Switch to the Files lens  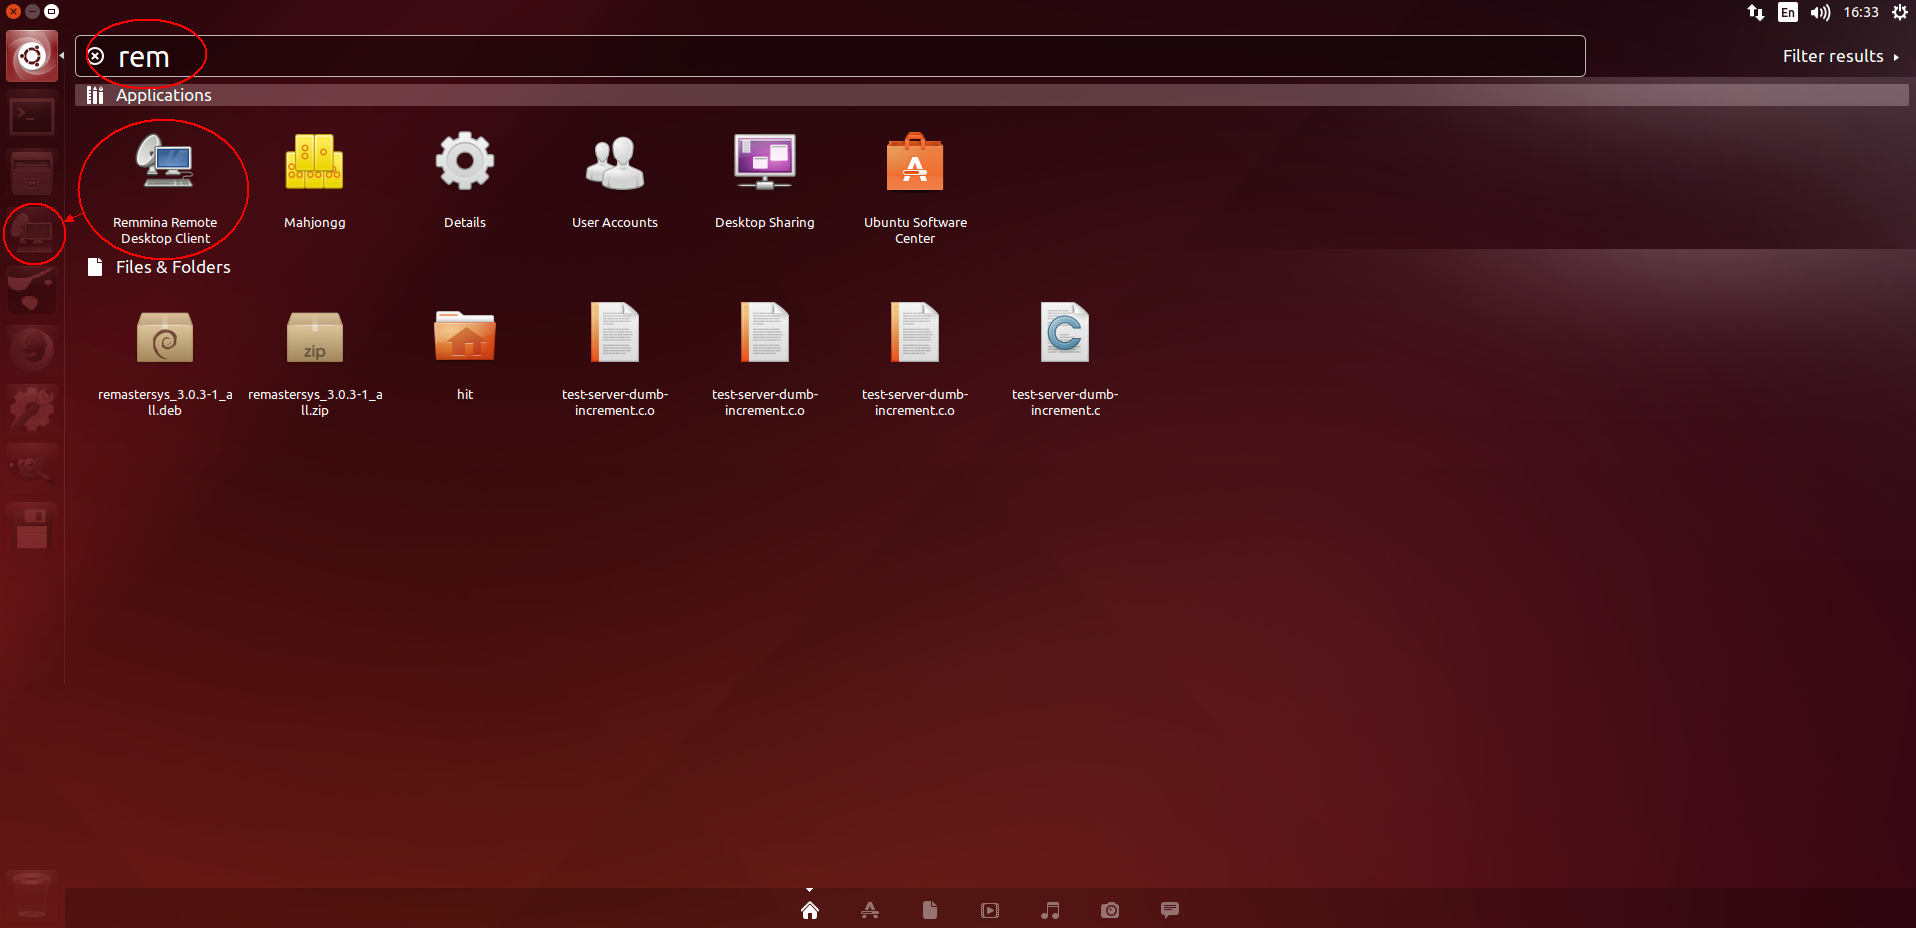(930, 910)
